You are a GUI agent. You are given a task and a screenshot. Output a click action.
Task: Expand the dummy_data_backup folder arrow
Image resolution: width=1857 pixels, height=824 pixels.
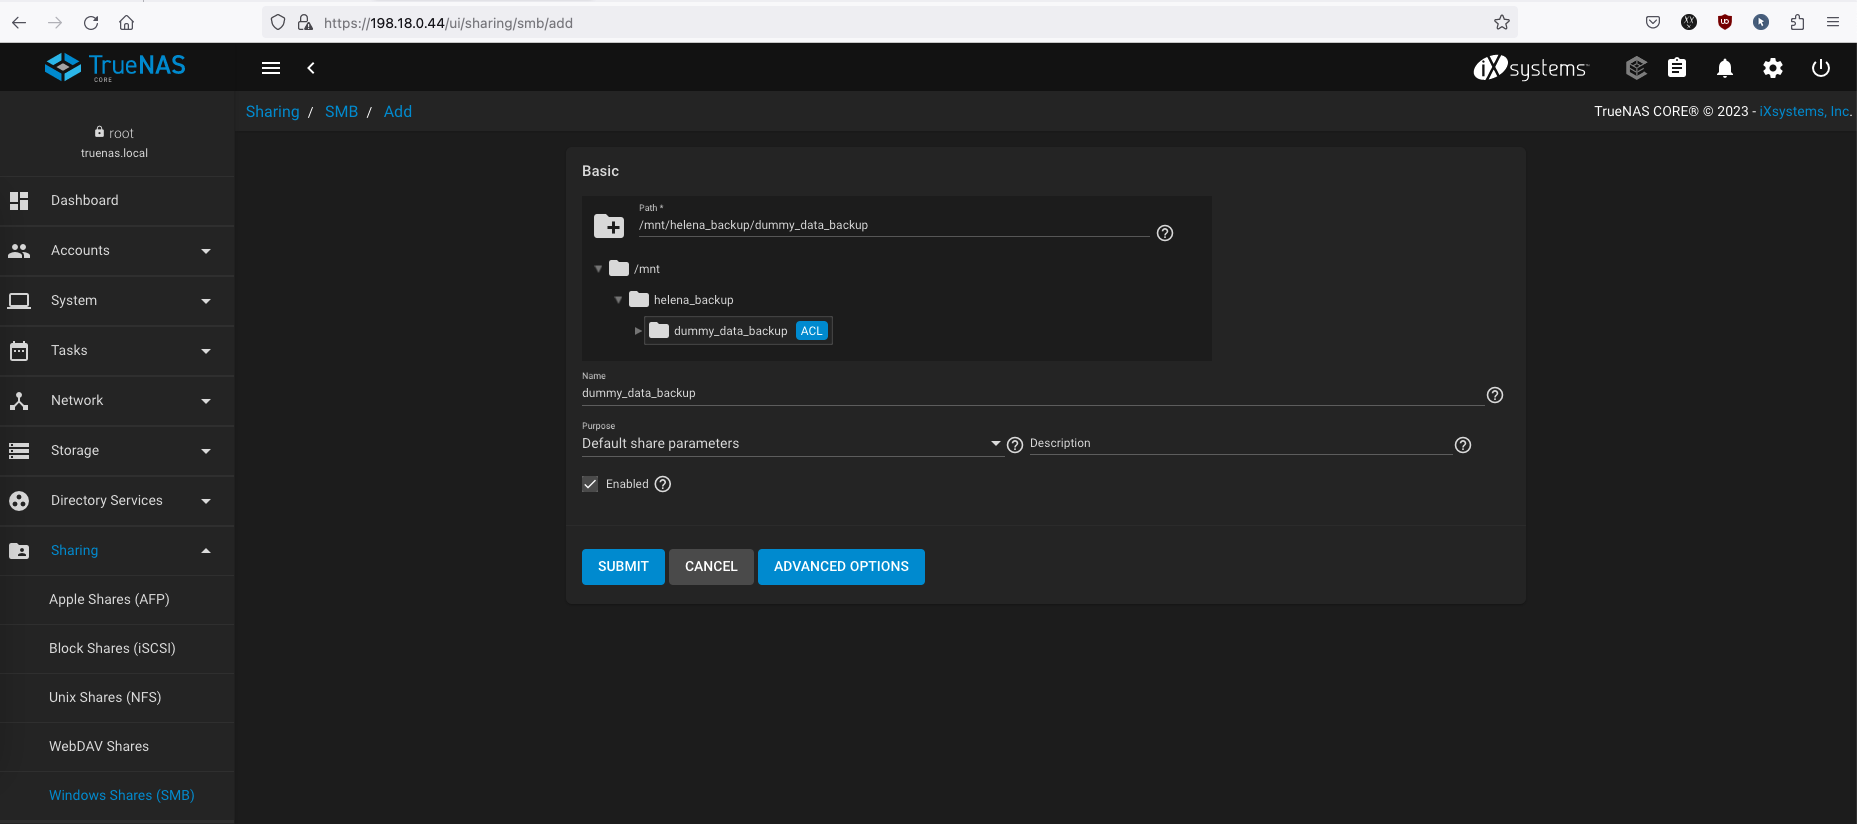pos(638,331)
